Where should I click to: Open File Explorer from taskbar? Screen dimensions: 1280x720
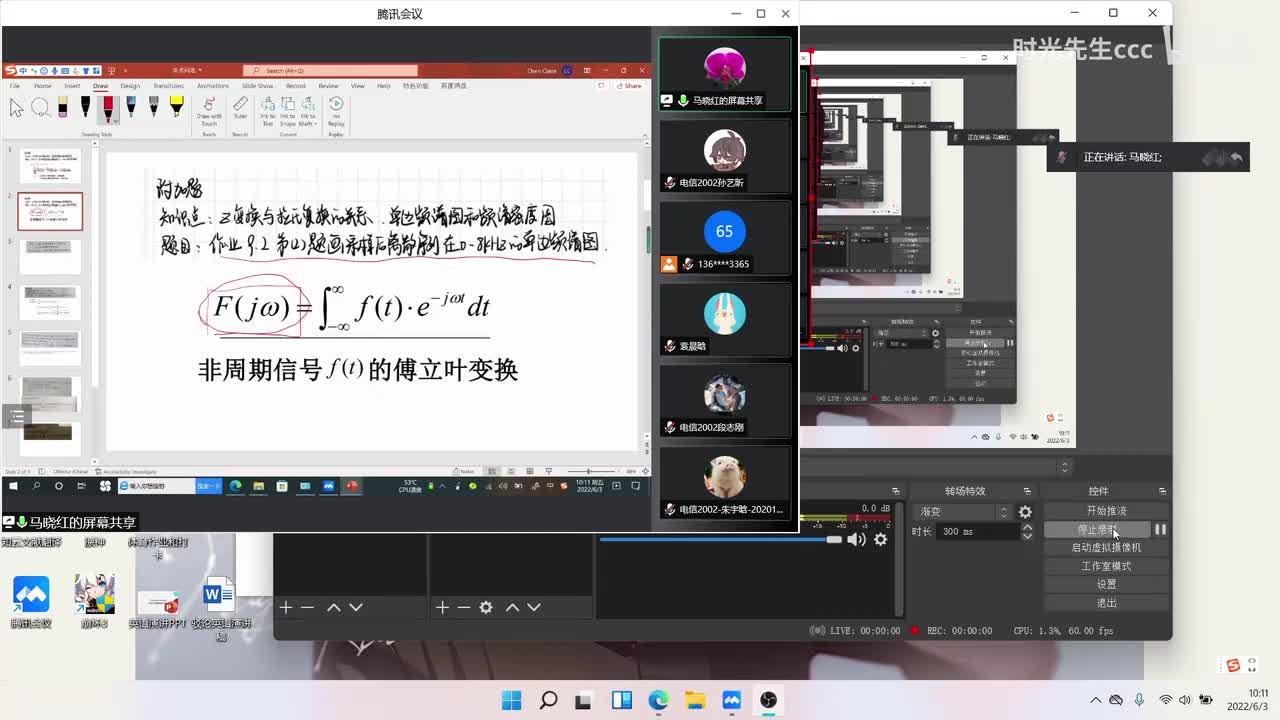[695, 700]
